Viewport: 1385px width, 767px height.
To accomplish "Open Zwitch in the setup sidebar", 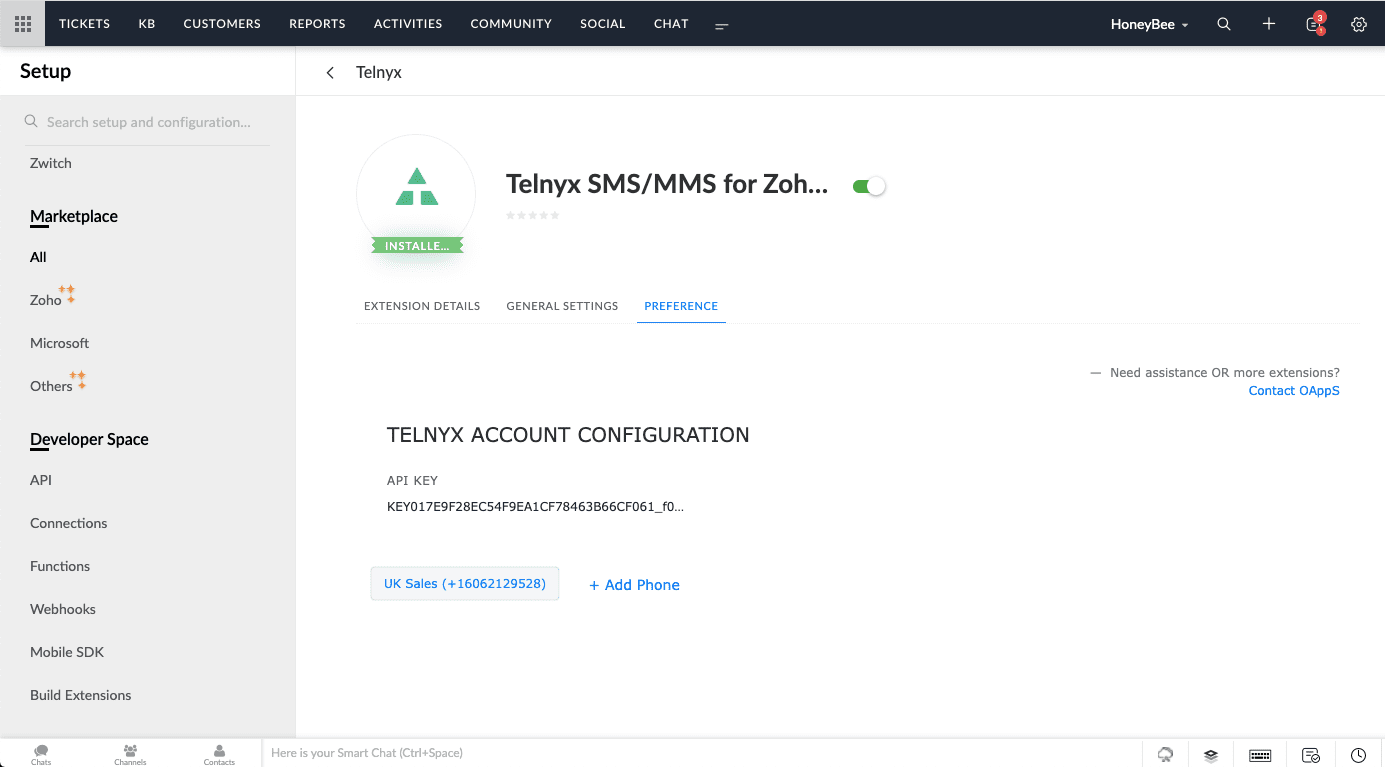I will point(51,163).
